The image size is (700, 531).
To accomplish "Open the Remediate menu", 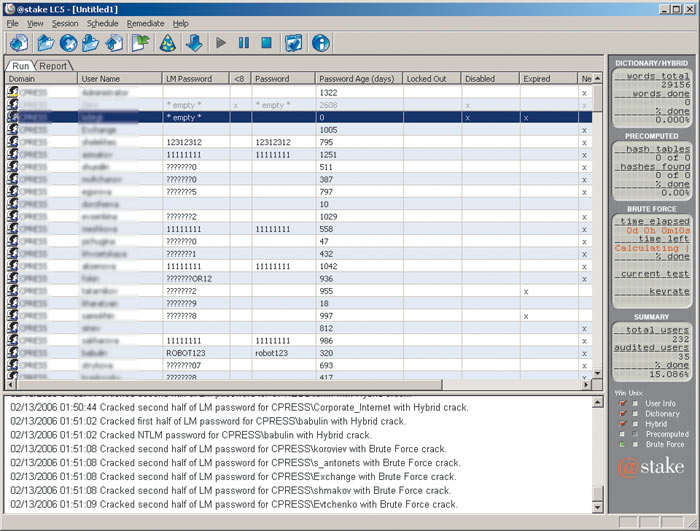I will point(145,24).
